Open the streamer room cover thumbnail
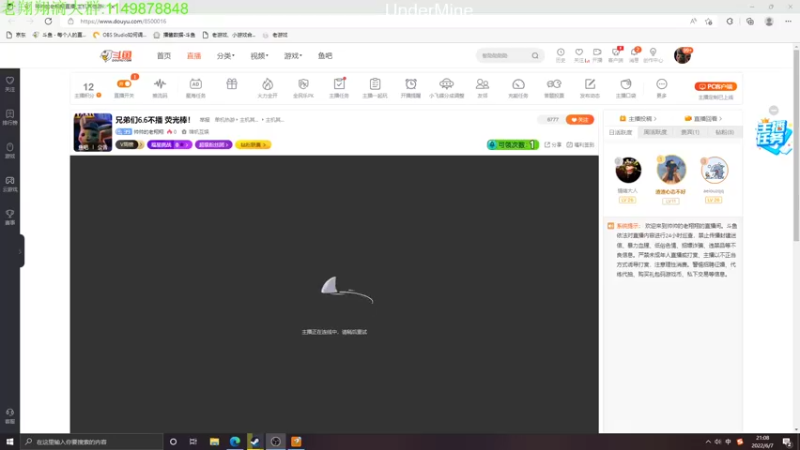 (x=93, y=132)
